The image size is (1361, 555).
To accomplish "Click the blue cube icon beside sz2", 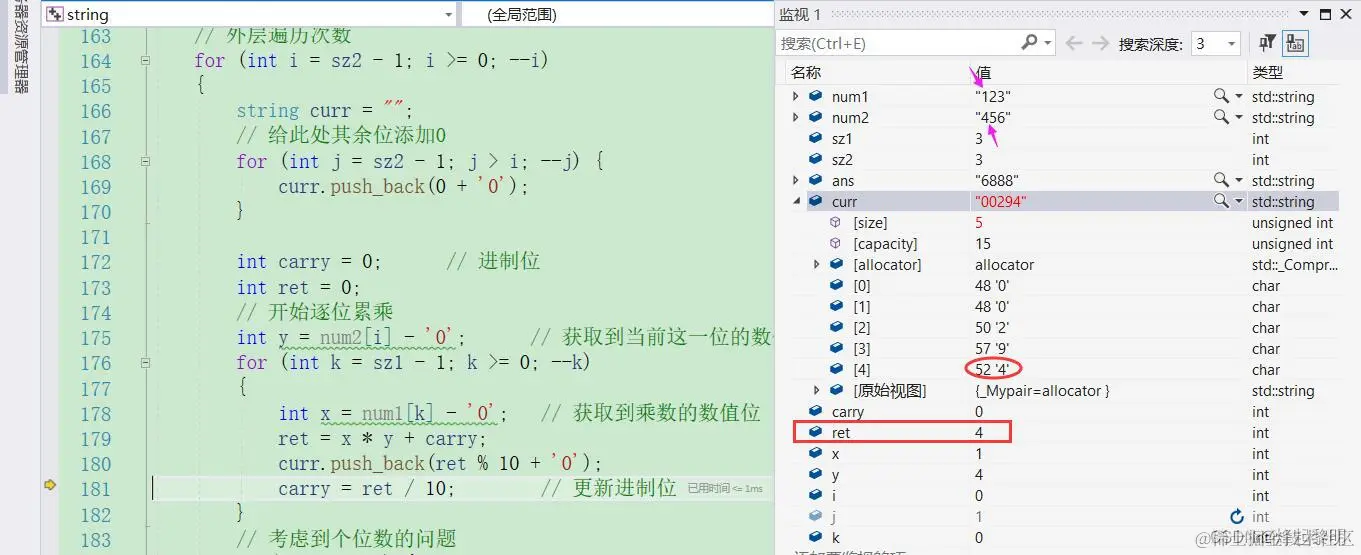I will pos(815,159).
